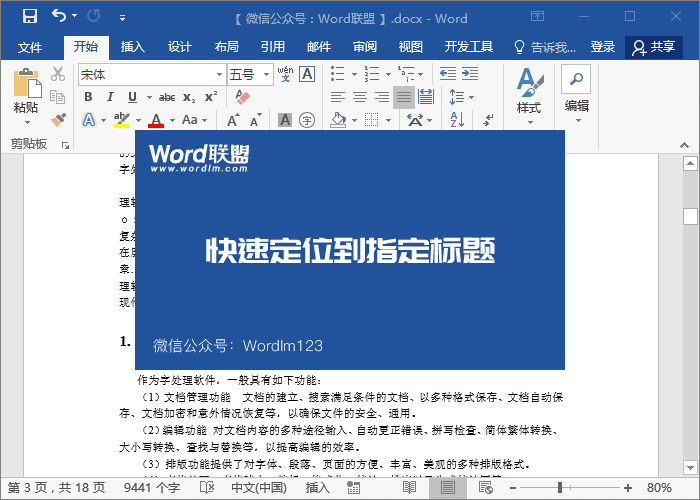Copy selection using copy icon
The image size is (700, 500).
click(x=58, y=96)
